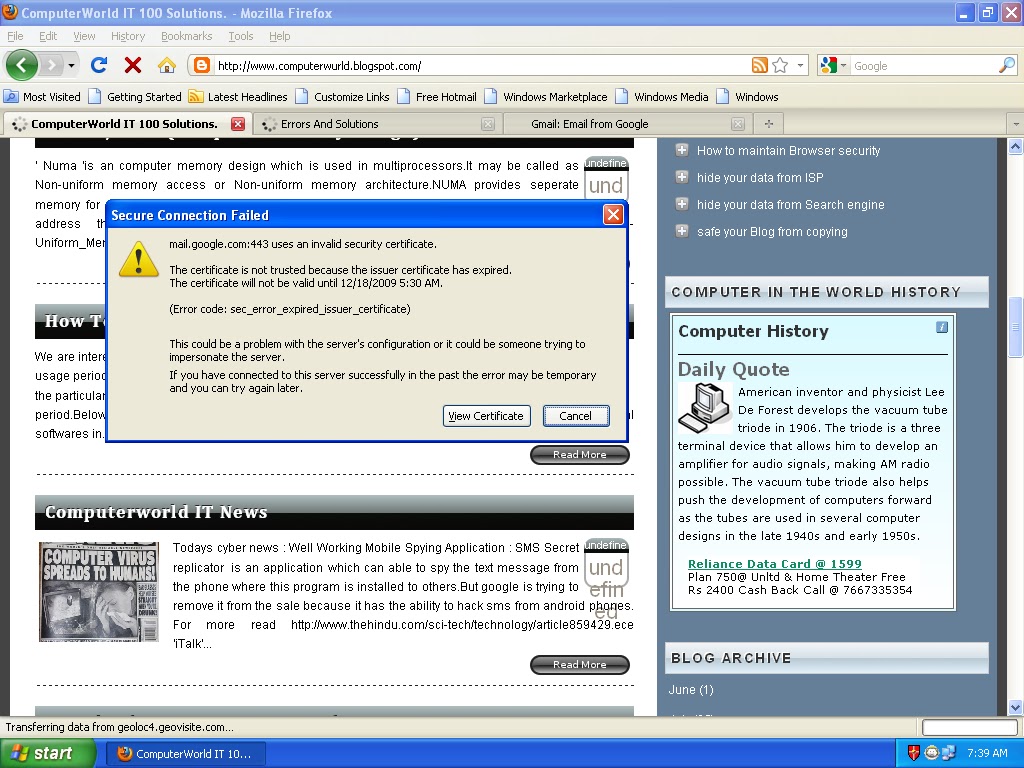Viewport: 1024px width, 768px height.
Task: Click the Forward navigation arrow
Action: coord(51,65)
